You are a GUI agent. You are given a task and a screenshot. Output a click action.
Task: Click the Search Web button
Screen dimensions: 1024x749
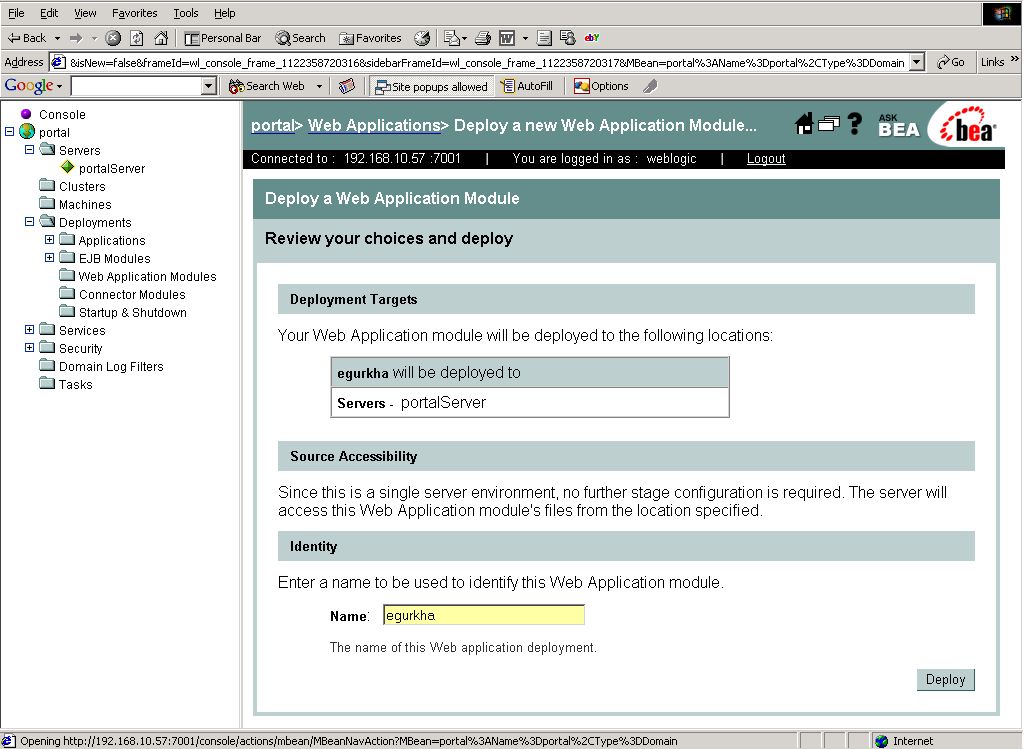(x=266, y=86)
